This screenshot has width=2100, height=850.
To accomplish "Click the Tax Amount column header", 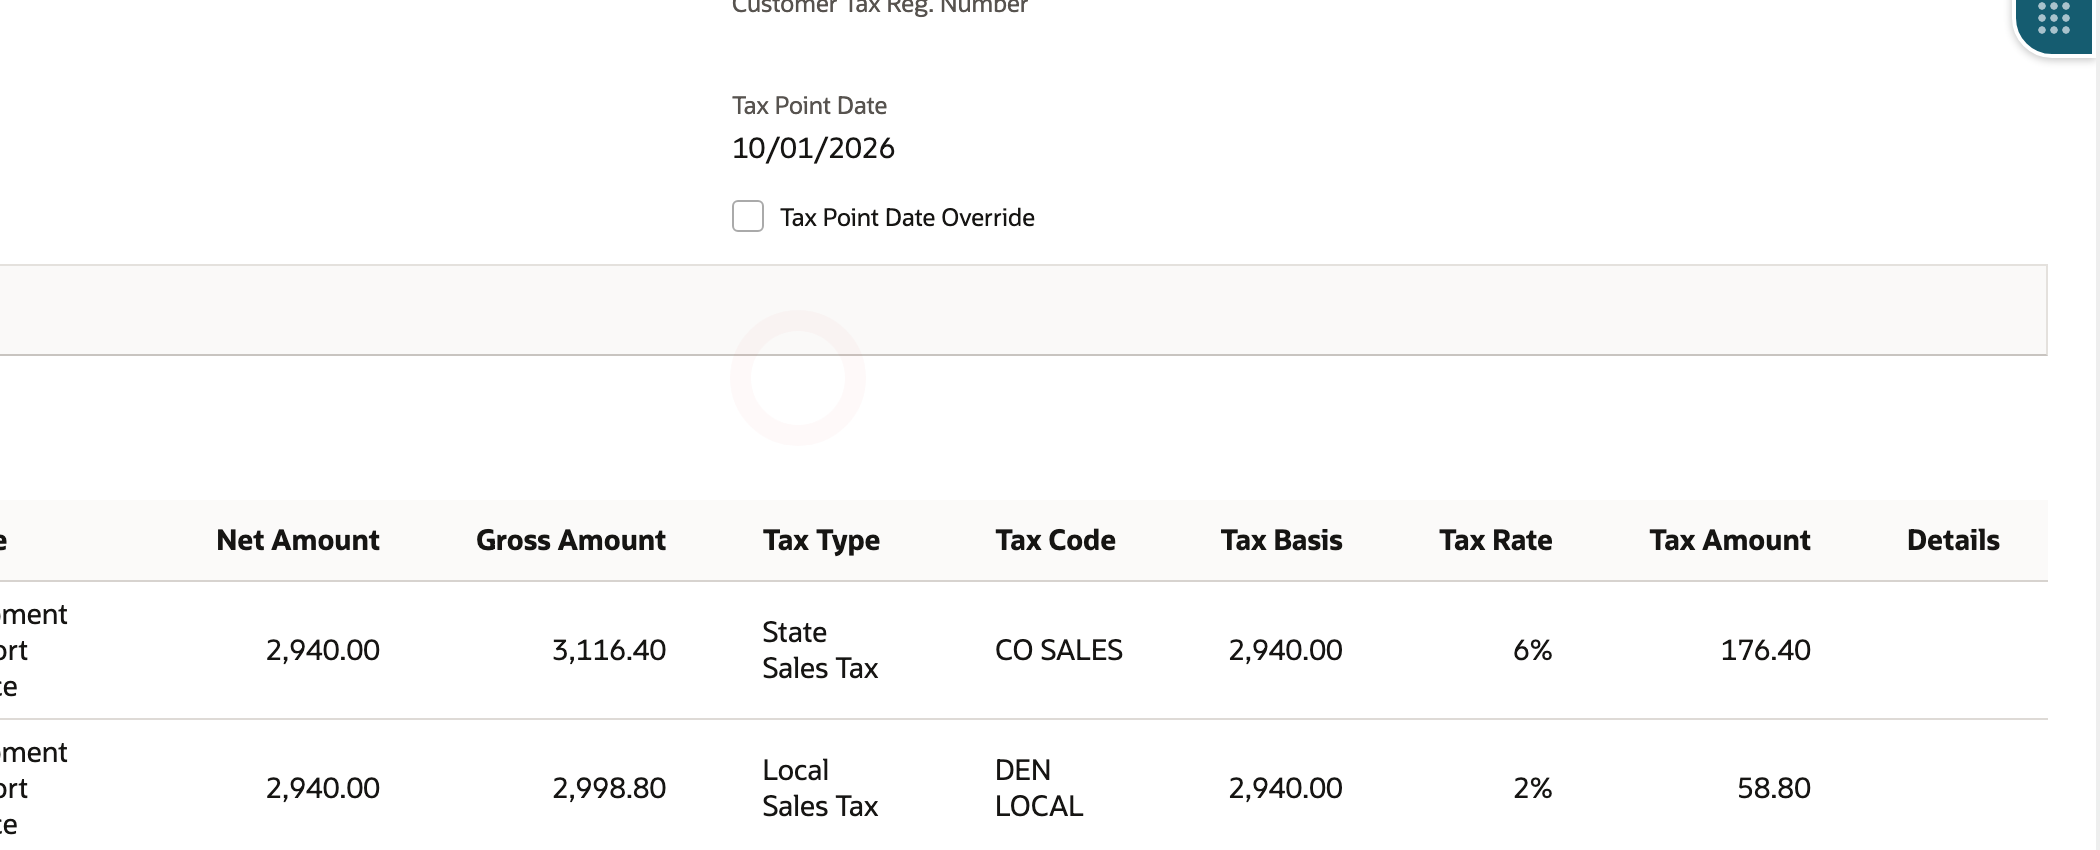I will click(1729, 540).
